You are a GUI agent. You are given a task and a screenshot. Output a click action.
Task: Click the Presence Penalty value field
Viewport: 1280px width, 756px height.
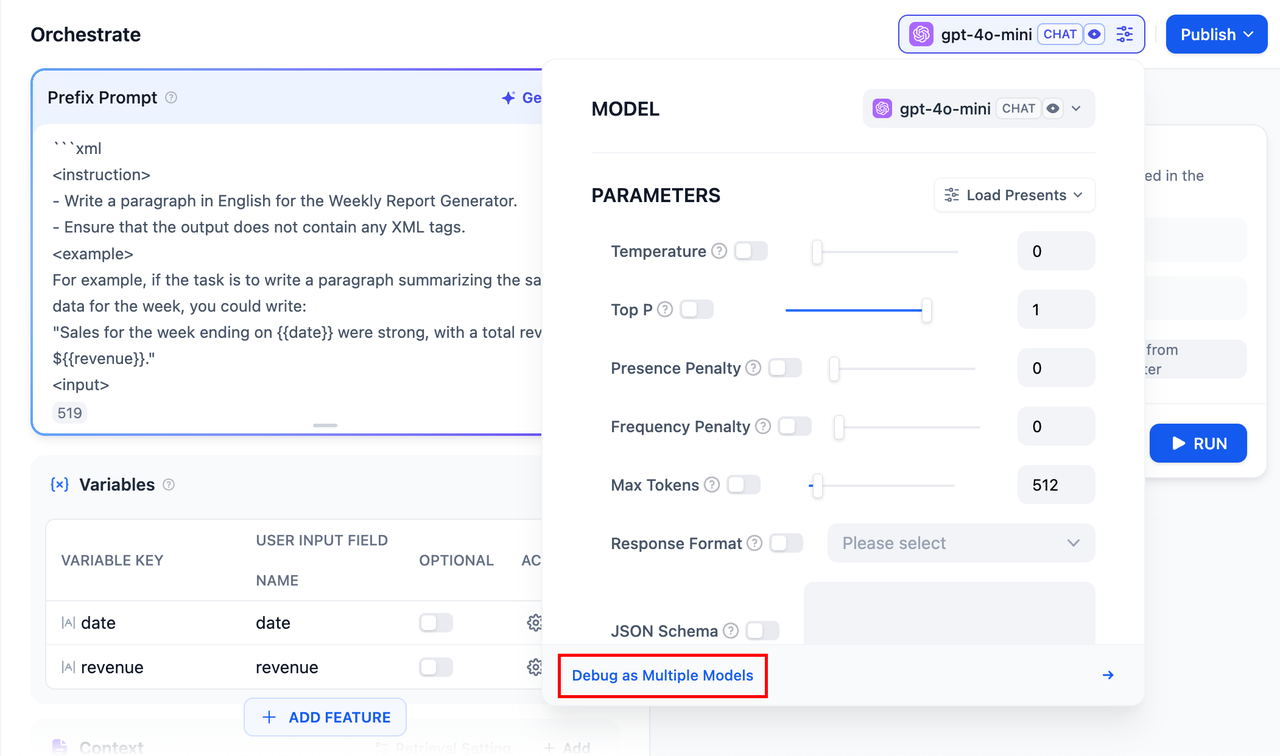[1056, 368]
